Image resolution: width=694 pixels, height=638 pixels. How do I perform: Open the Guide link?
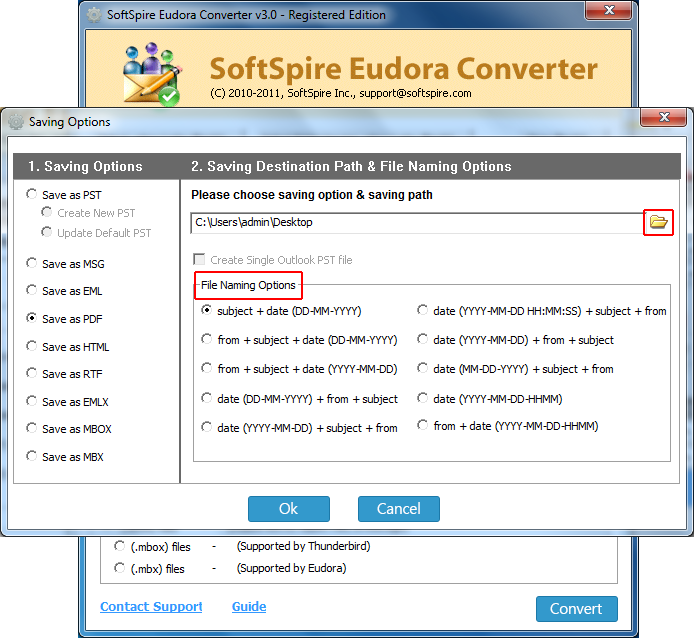tap(249, 607)
